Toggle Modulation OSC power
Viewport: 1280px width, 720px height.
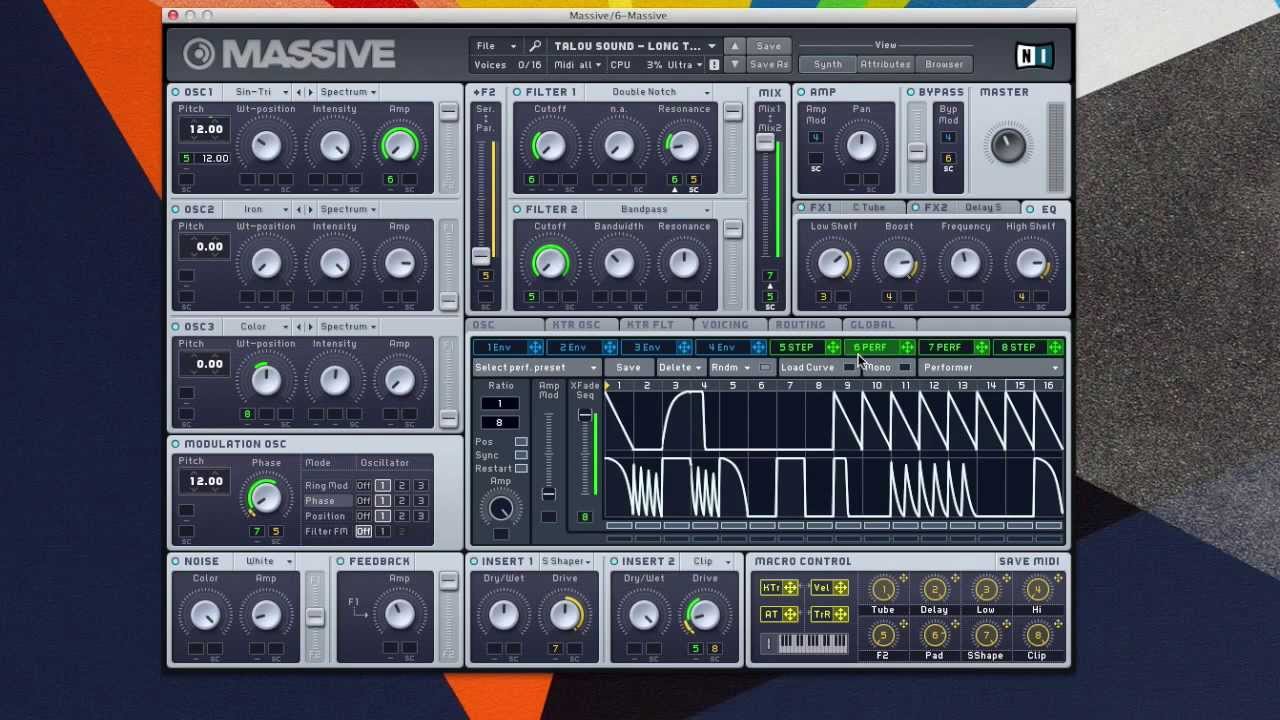click(176, 444)
